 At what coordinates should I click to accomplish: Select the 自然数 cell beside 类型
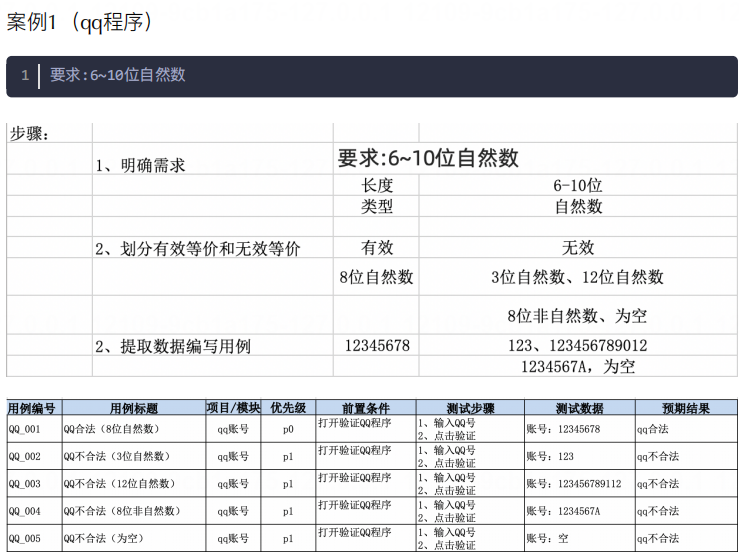(x=578, y=206)
